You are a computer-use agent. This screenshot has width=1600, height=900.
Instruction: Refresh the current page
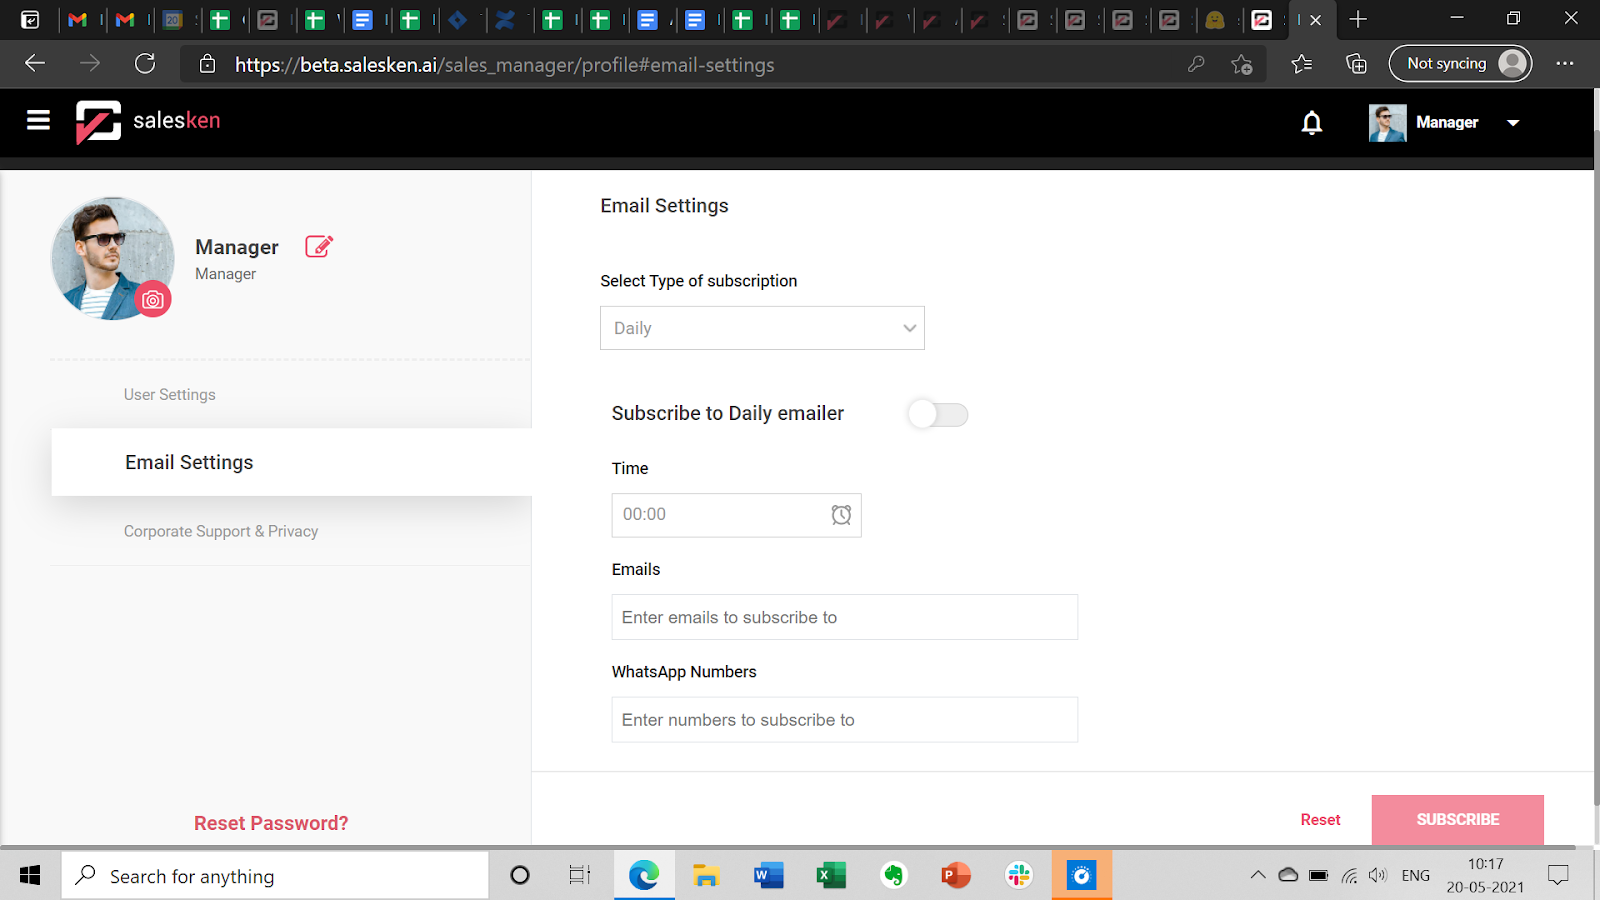click(145, 64)
